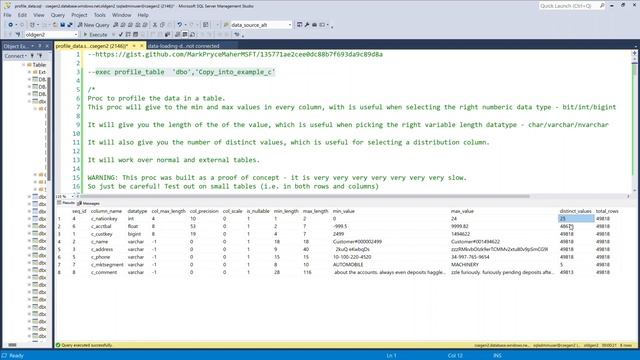Open the oldgen2 database dropdown
The width and height of the screenshot is (640, 360).
[x=76, y=35]
